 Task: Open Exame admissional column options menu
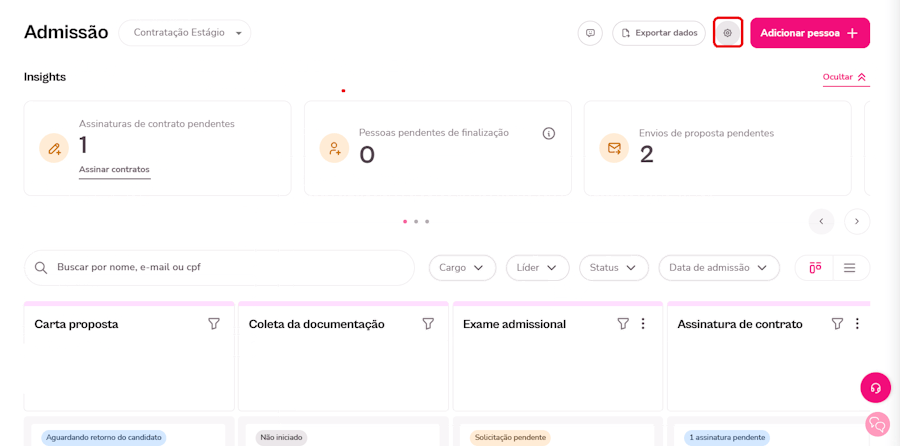click(643, 324)
